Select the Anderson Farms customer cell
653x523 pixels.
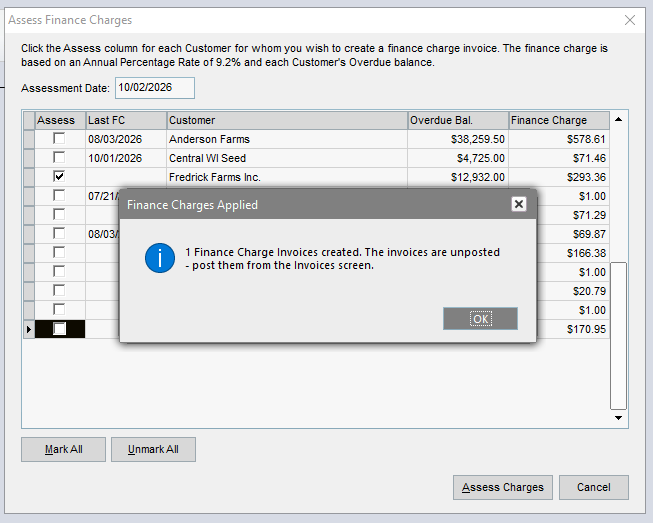coord(287,139)
